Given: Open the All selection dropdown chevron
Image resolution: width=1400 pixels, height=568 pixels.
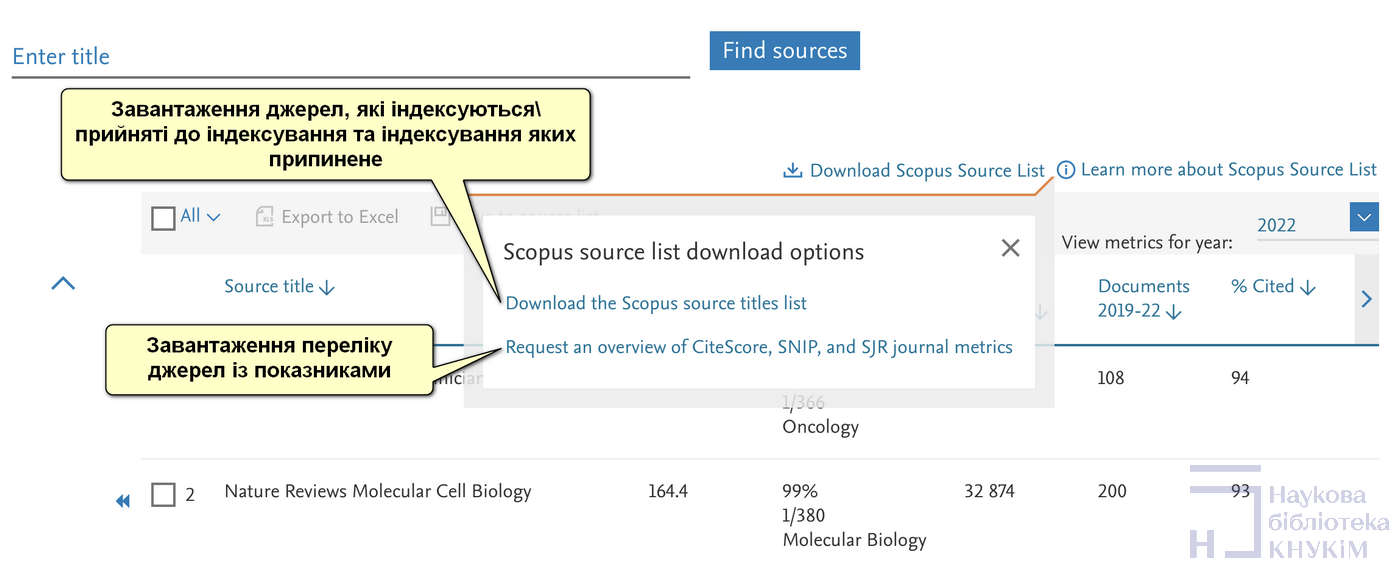Looking at the screenshot, I should point(213,217).
